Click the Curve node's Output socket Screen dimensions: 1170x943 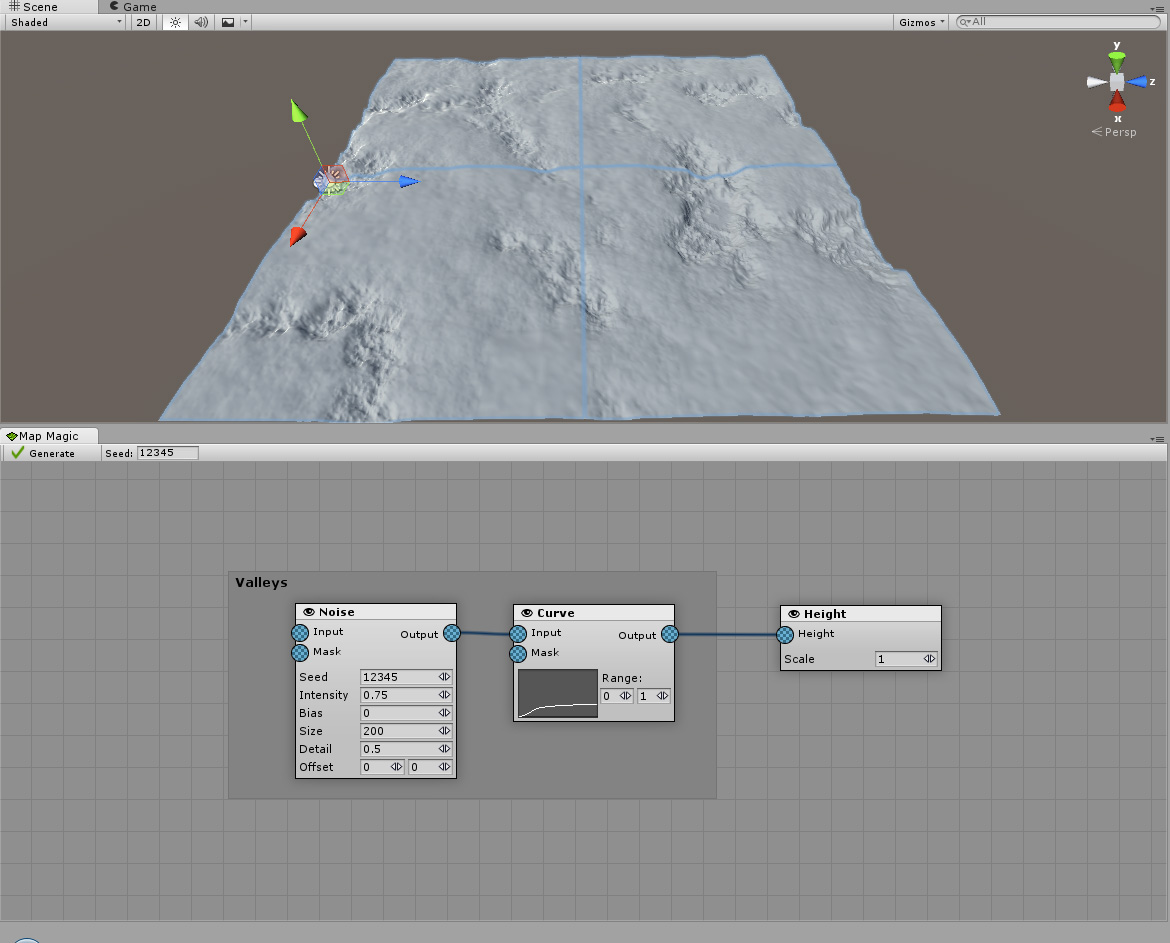(668, 634)
